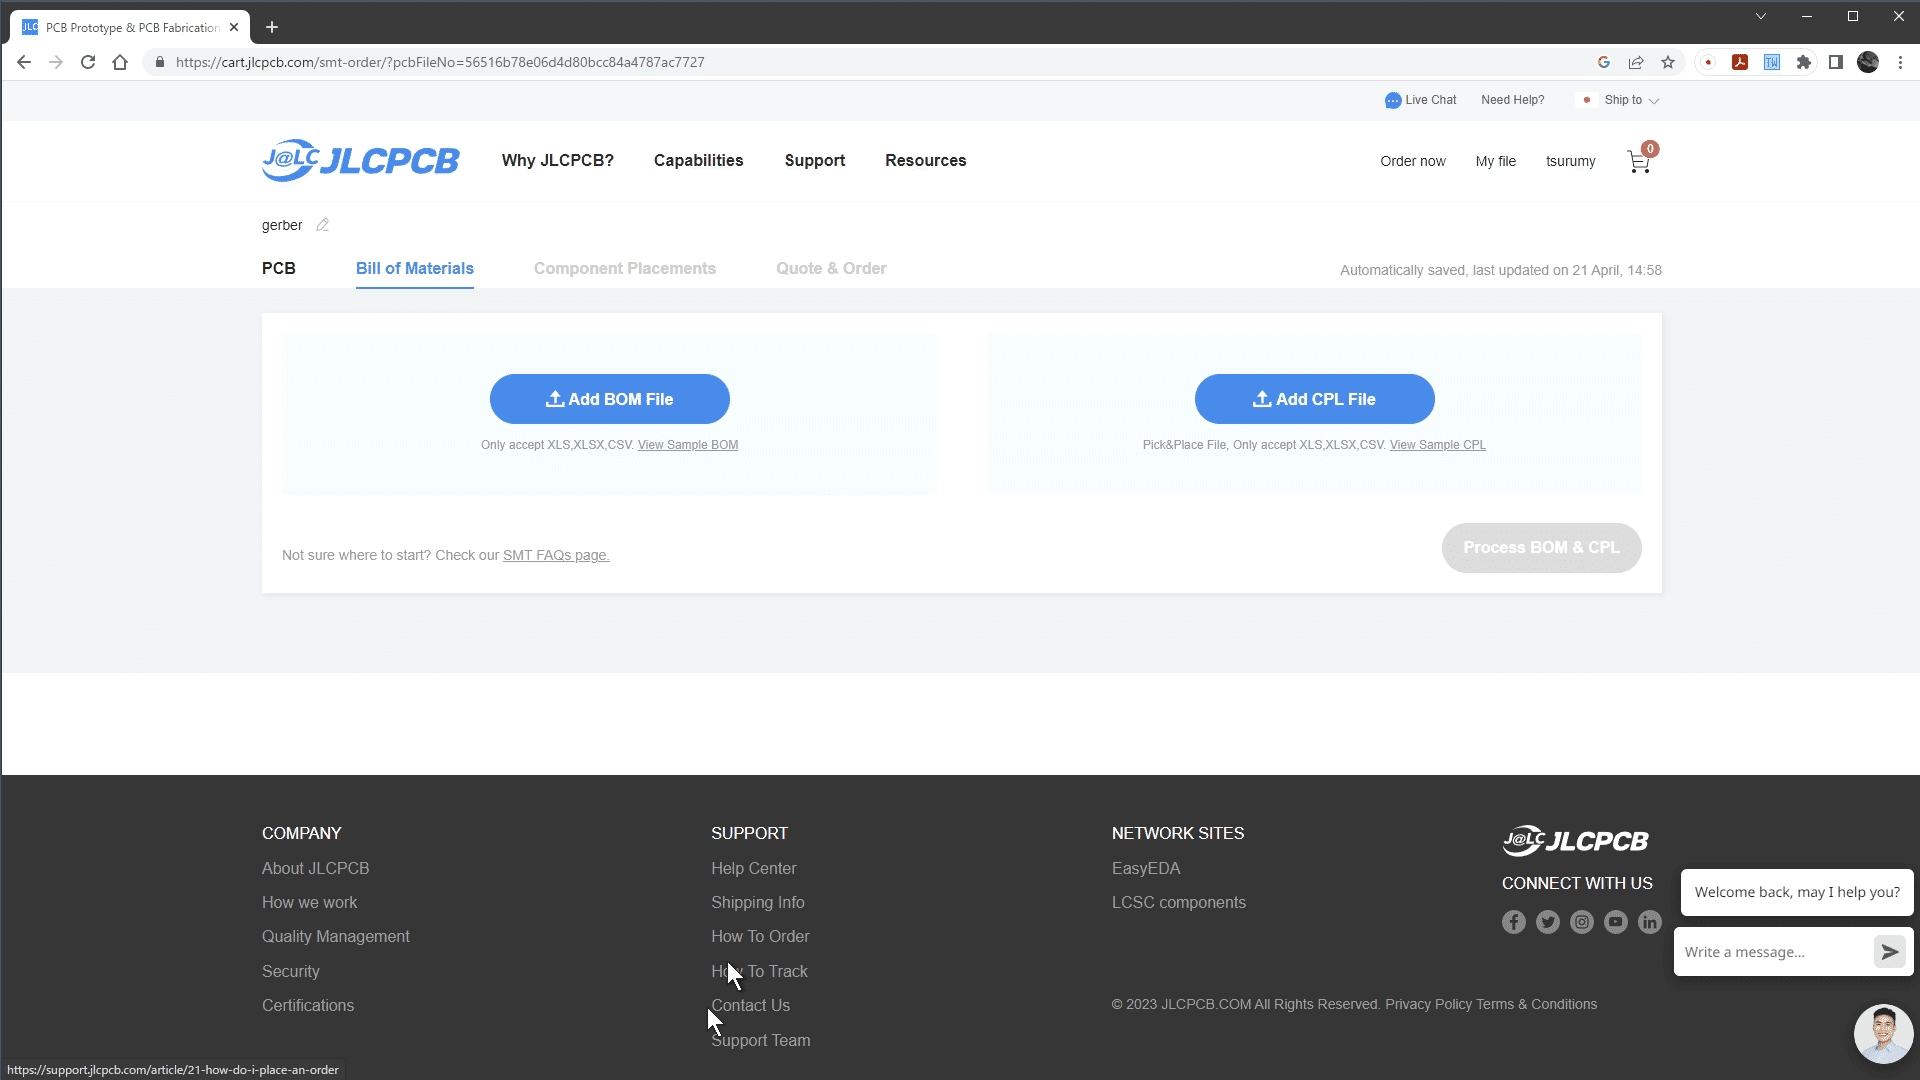The image size is (1920, 1080).
Task: Expand the Ship to dropdown
Action: coord(1631,100)
